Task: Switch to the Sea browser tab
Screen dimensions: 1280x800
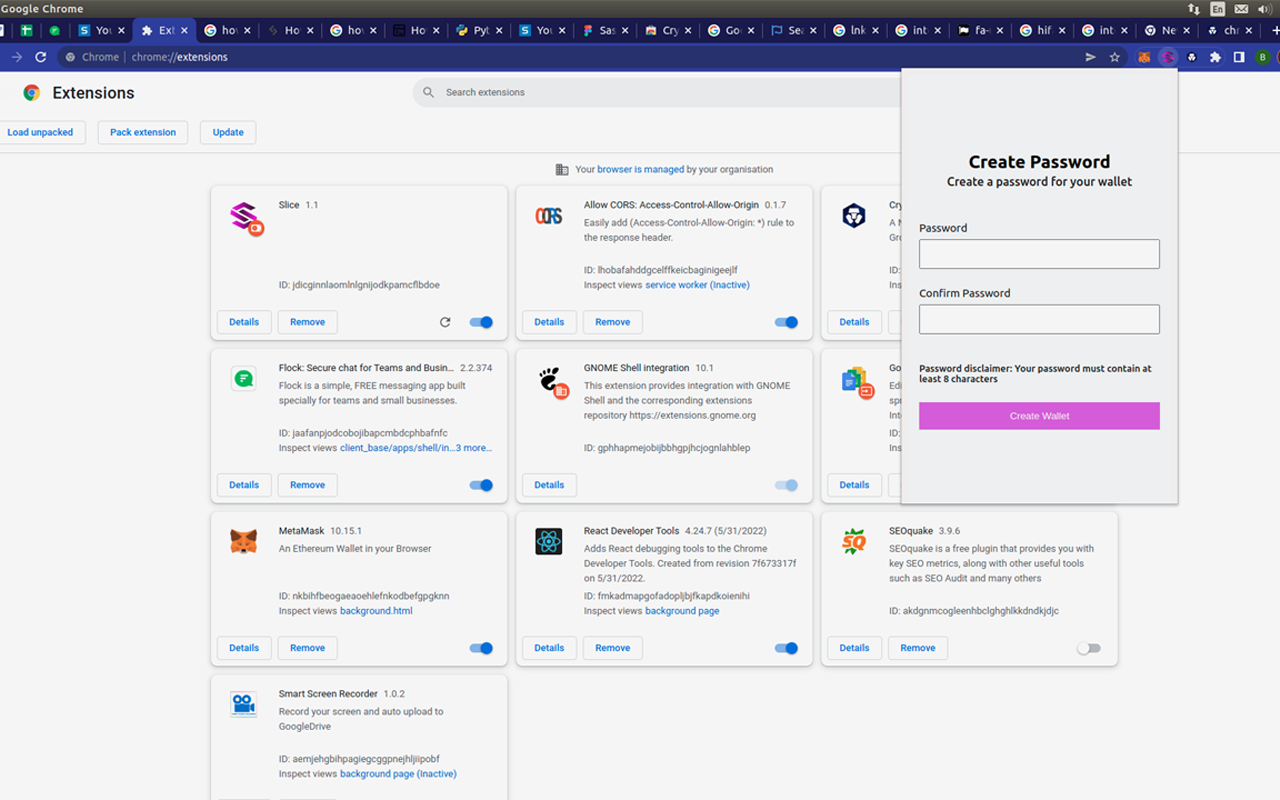Action: [793, 30]
